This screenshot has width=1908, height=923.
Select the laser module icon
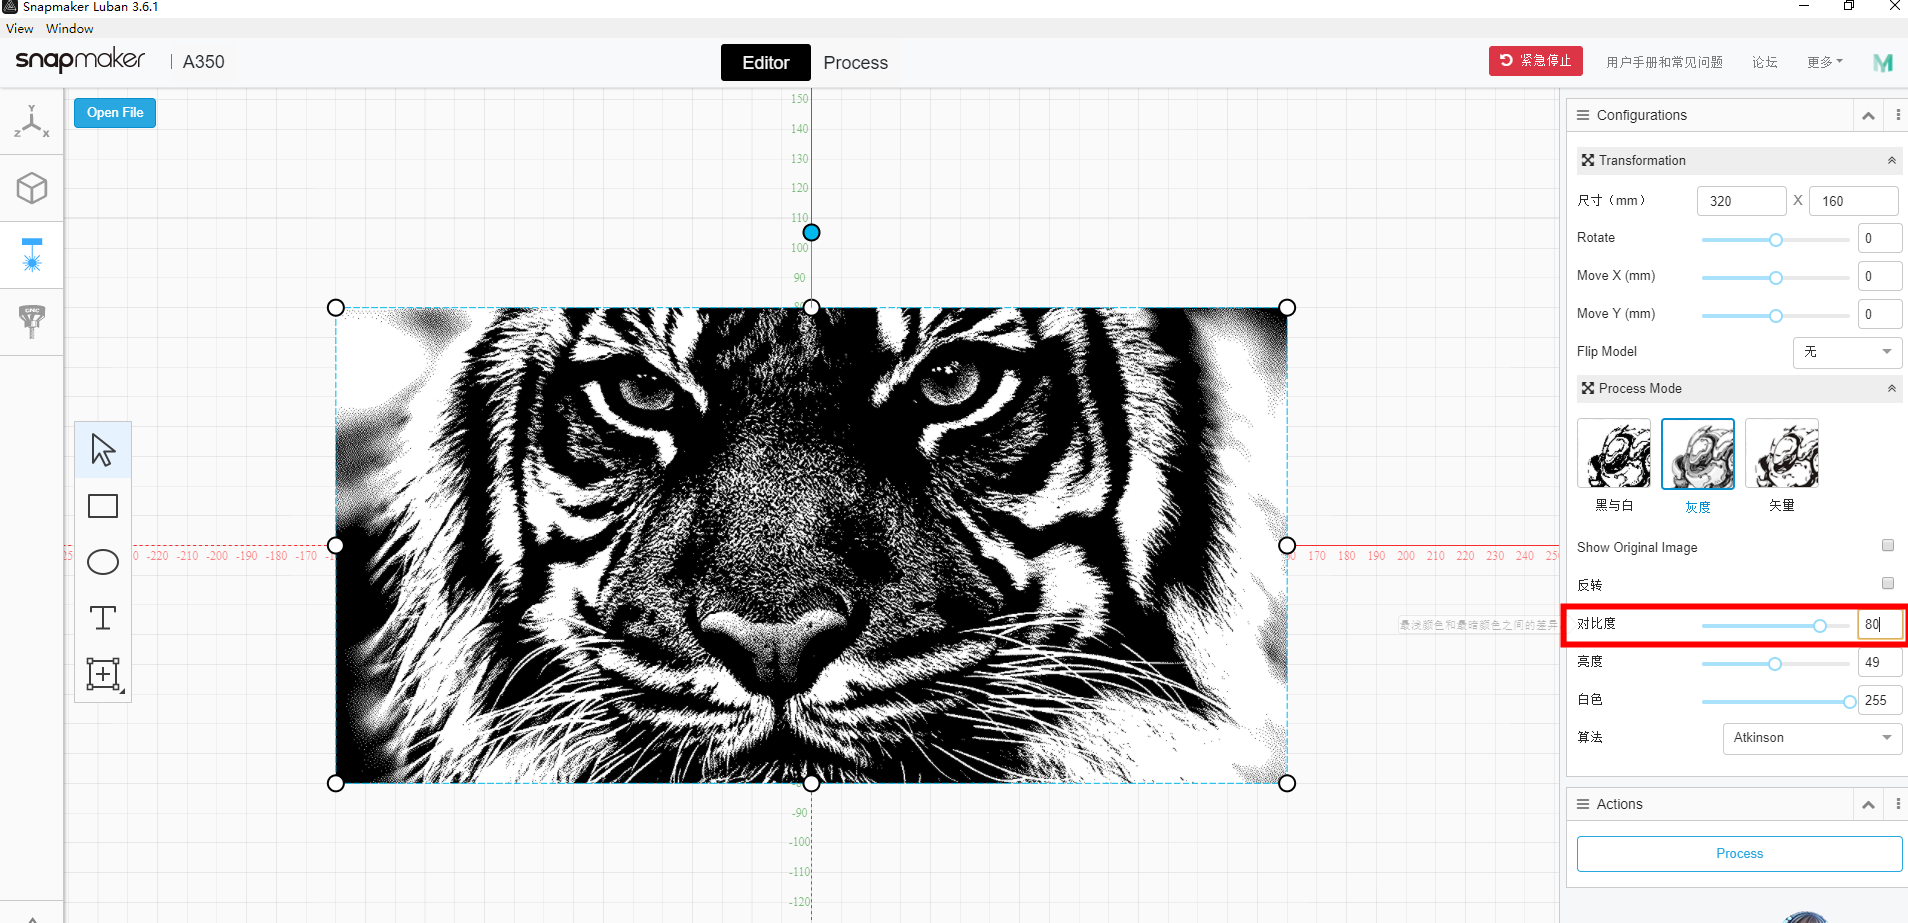31,255
